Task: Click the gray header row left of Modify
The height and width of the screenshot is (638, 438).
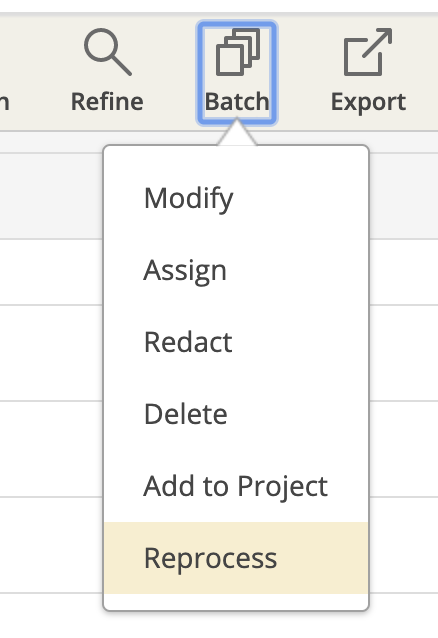Action: coord(51,196)
